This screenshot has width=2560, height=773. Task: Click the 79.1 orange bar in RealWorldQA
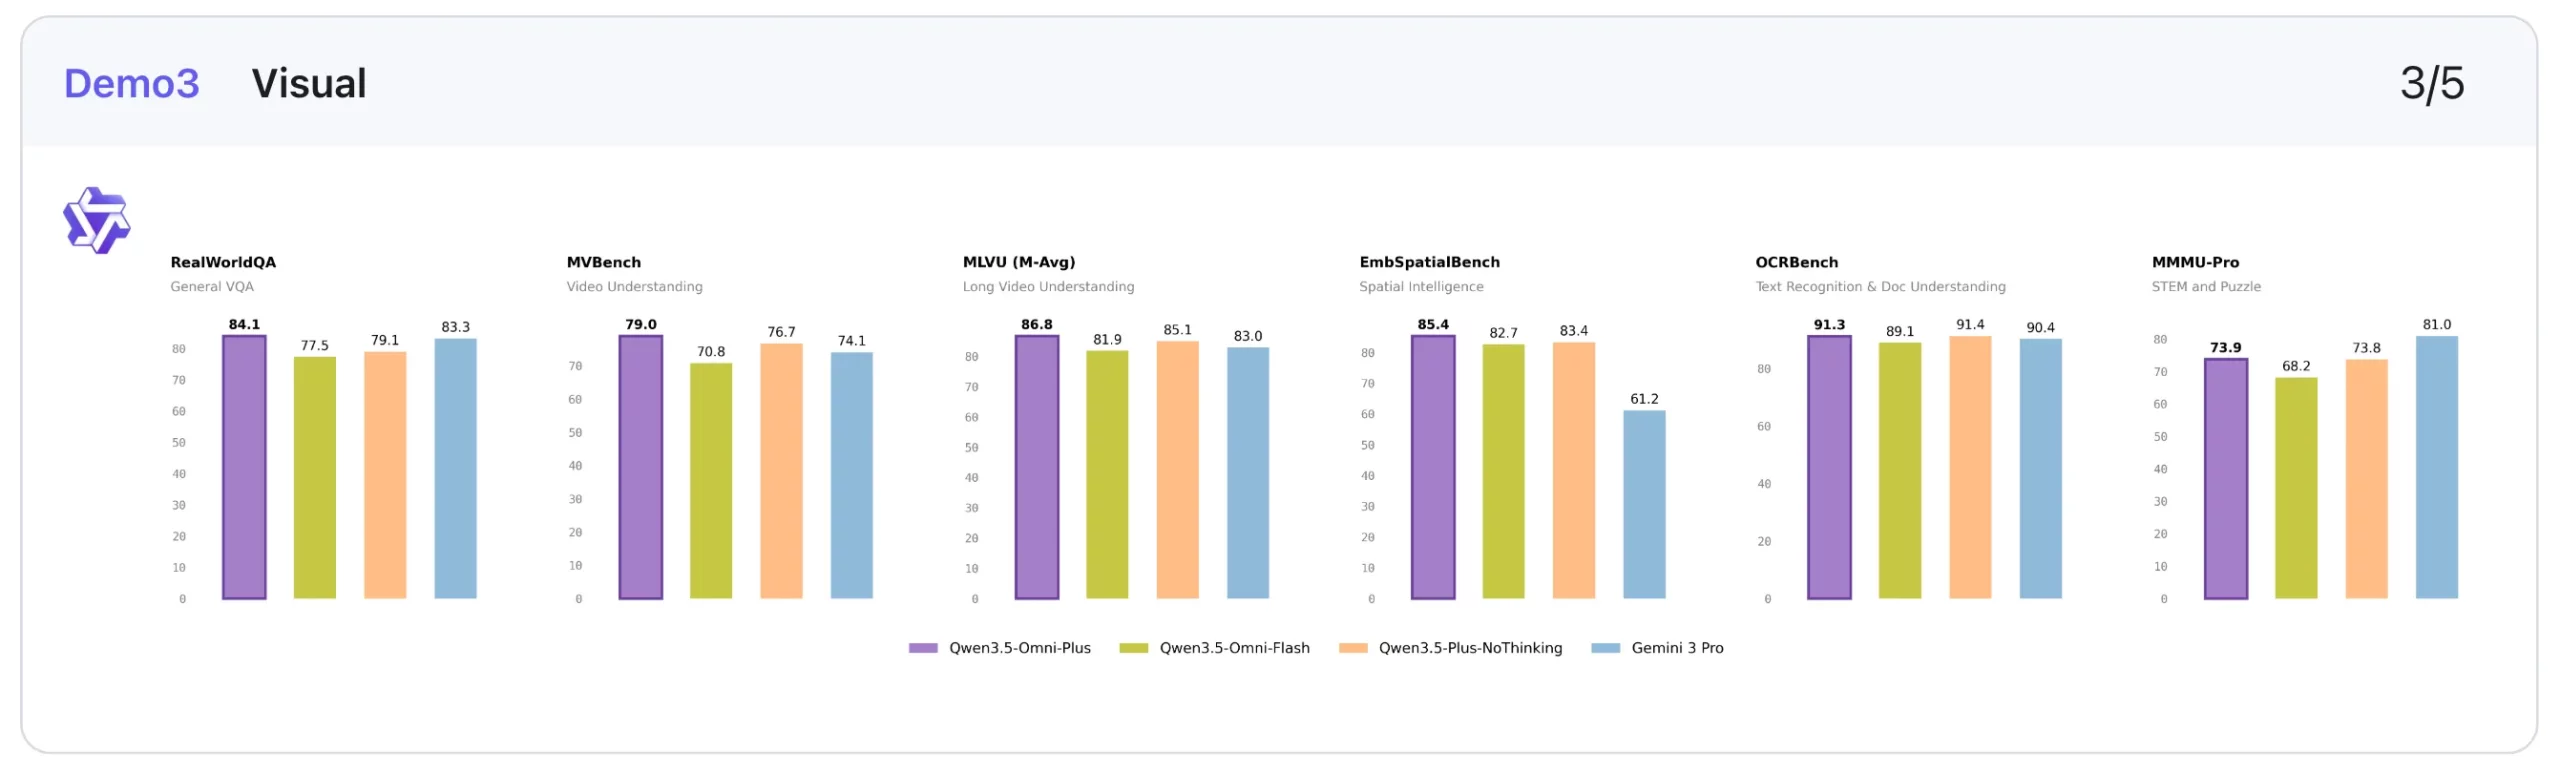pyautogui.click(x=385, y=475)
